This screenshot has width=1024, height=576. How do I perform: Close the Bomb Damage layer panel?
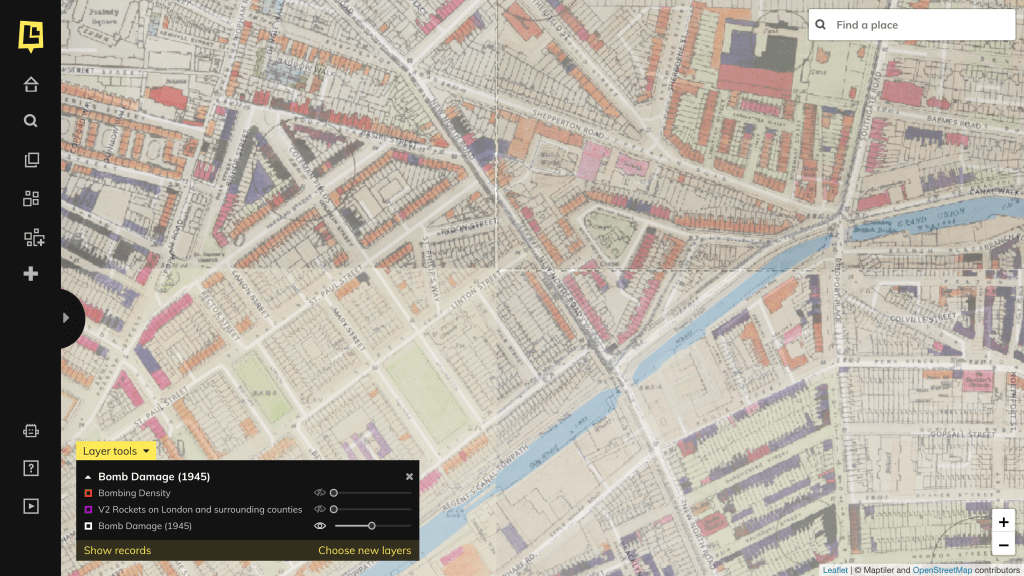click(x=409, y=477)
